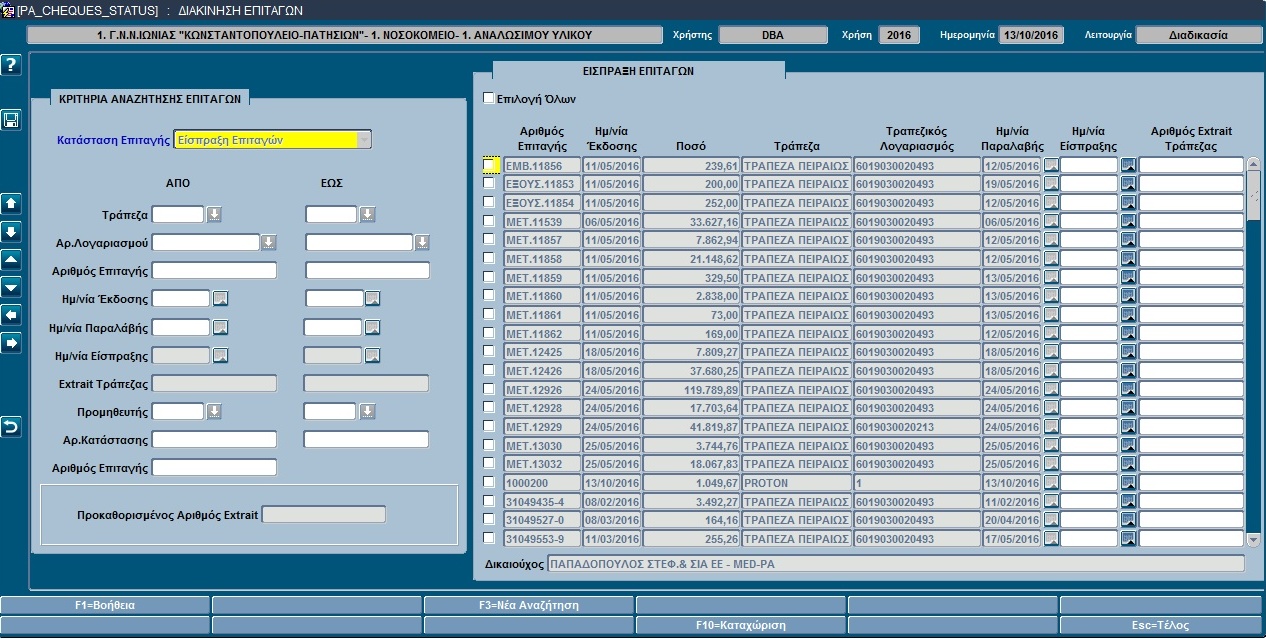Open Παραλαβής calendar icon in row ΜΕΤ.12926

tap(1051, 389)
